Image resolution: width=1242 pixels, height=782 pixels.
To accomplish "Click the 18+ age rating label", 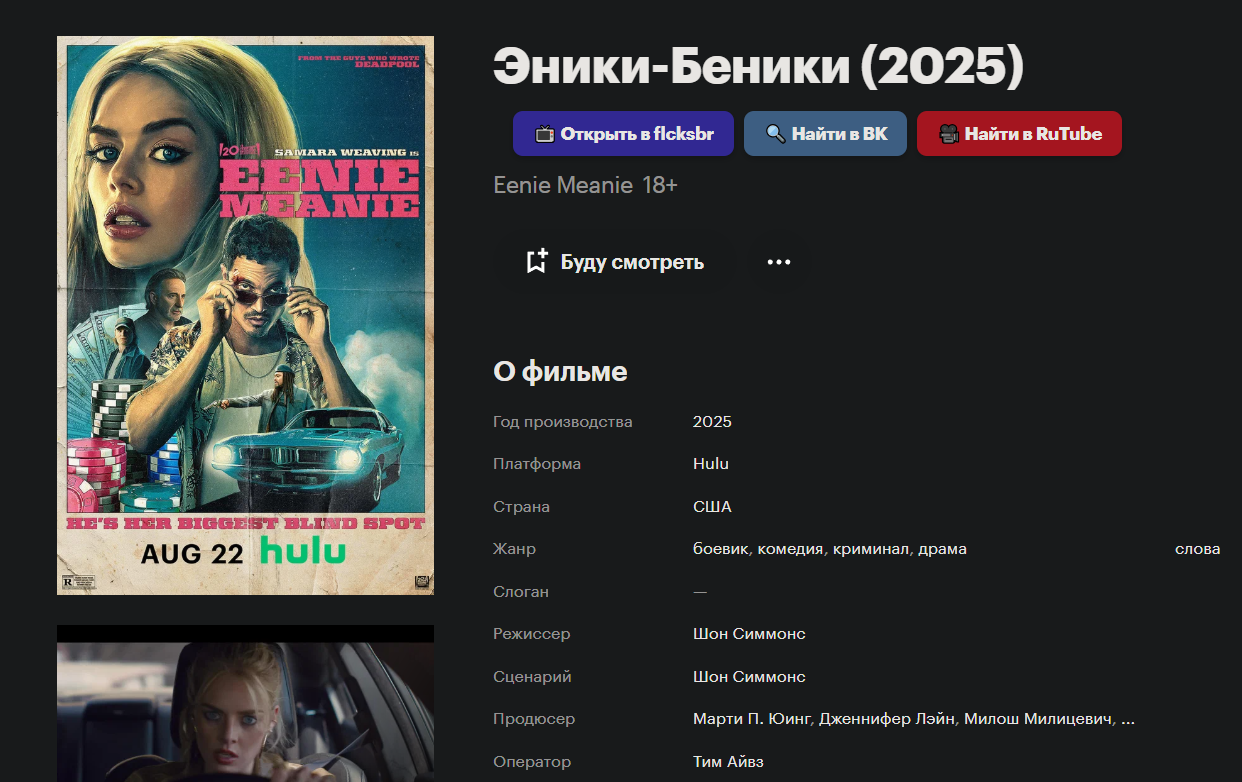I will click(660, 185).
